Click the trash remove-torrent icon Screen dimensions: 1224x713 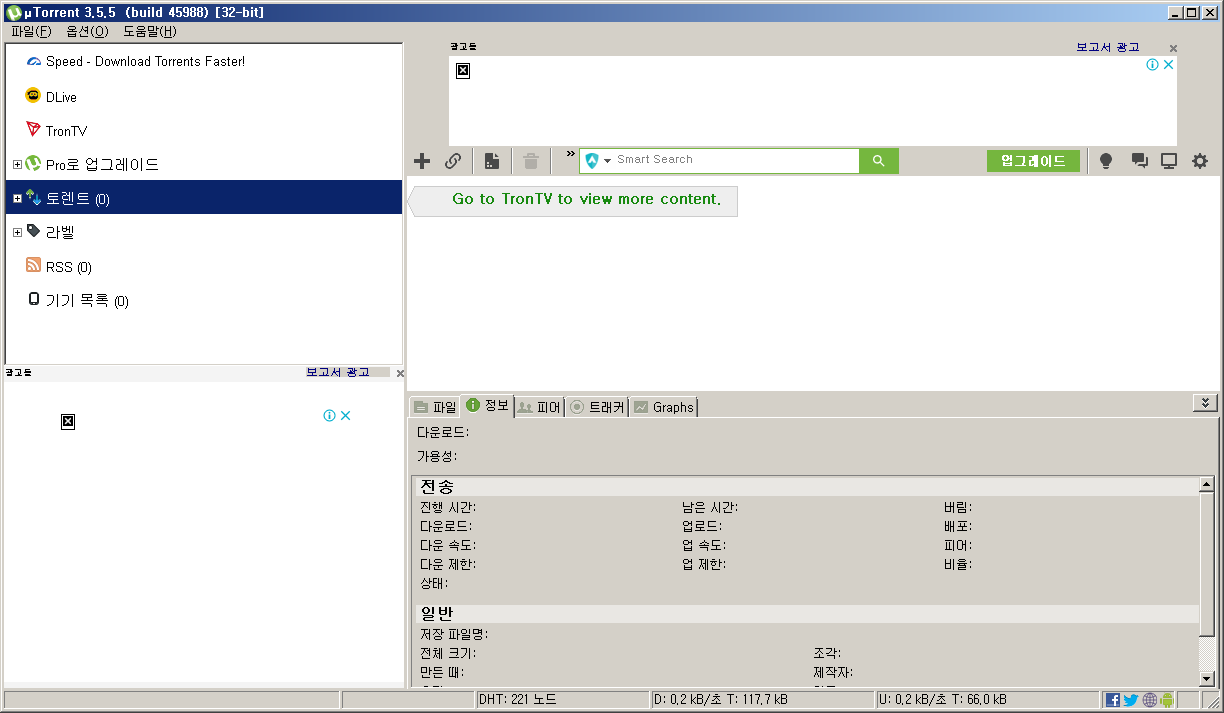tap(531, 161)
